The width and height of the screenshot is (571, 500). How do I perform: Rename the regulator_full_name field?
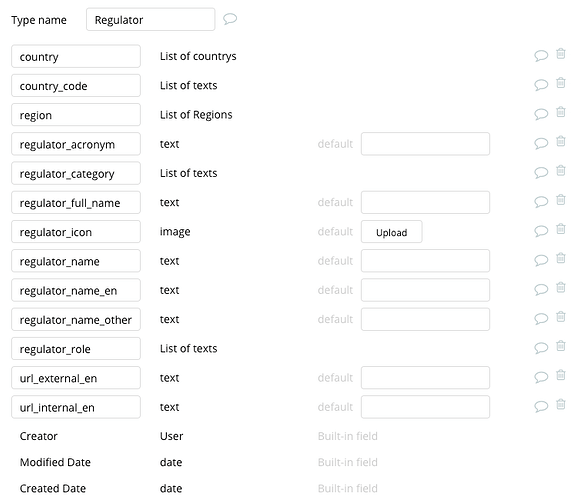pos(76,202)
